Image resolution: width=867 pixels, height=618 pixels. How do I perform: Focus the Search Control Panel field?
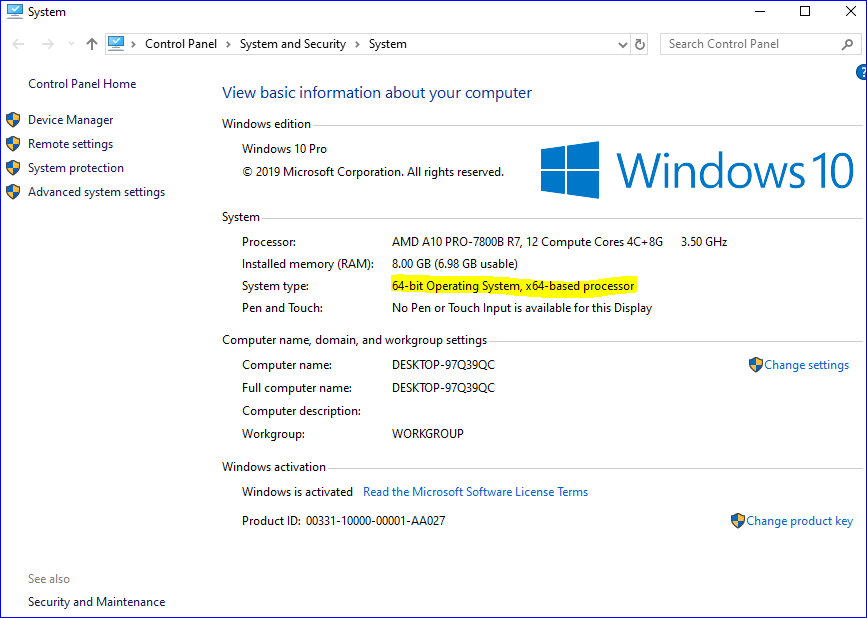tap(760, 44)
